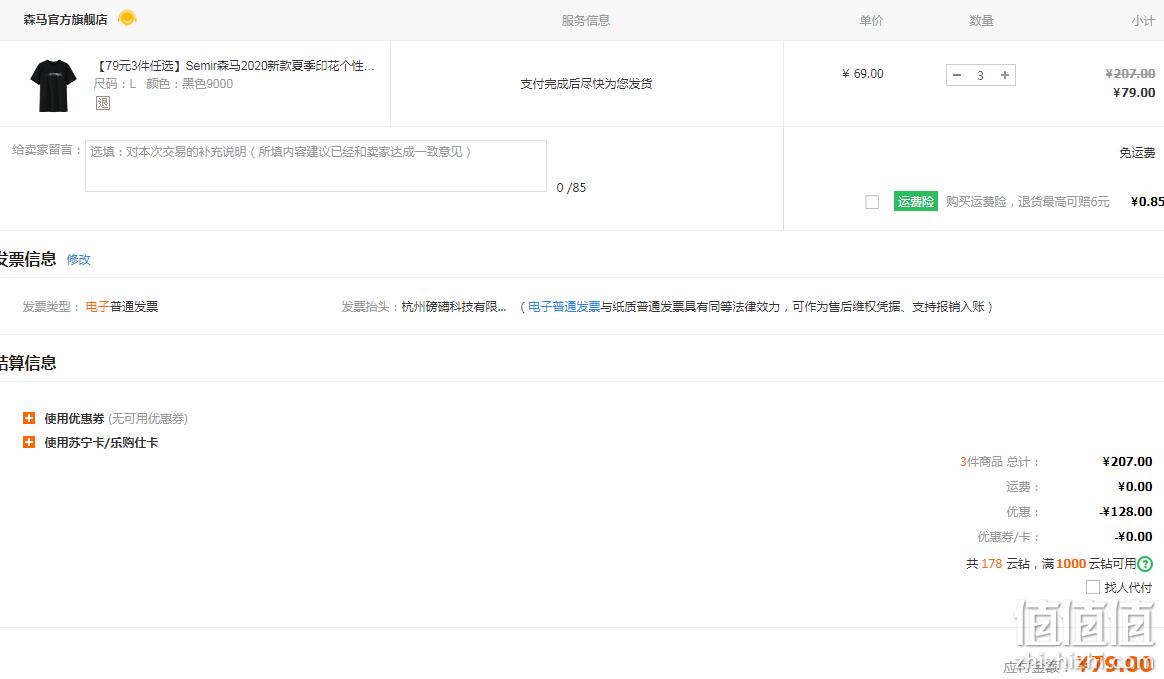Screen dimensions: 1164x679
Task: Click the 服务信息 column header
Action: [586, 21]
